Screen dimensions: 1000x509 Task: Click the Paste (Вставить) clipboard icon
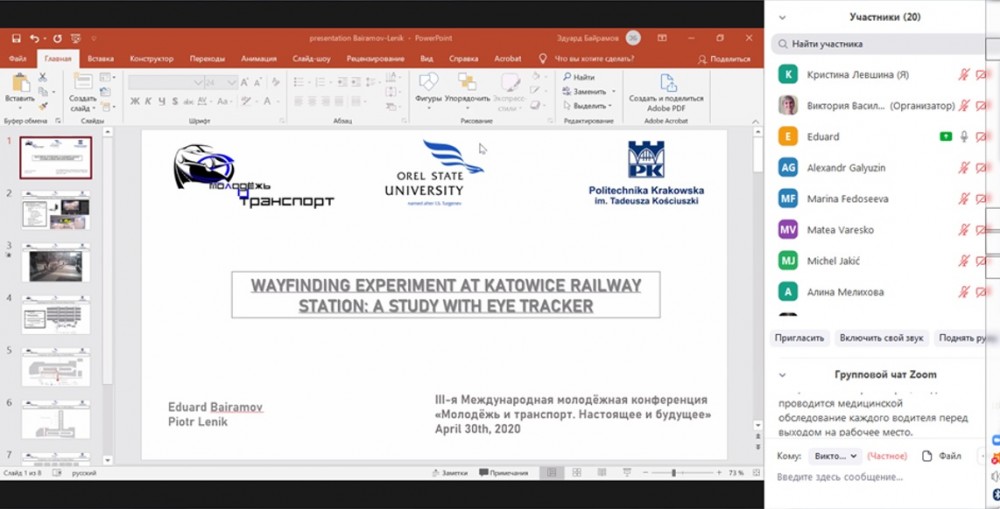pos(19,83)
